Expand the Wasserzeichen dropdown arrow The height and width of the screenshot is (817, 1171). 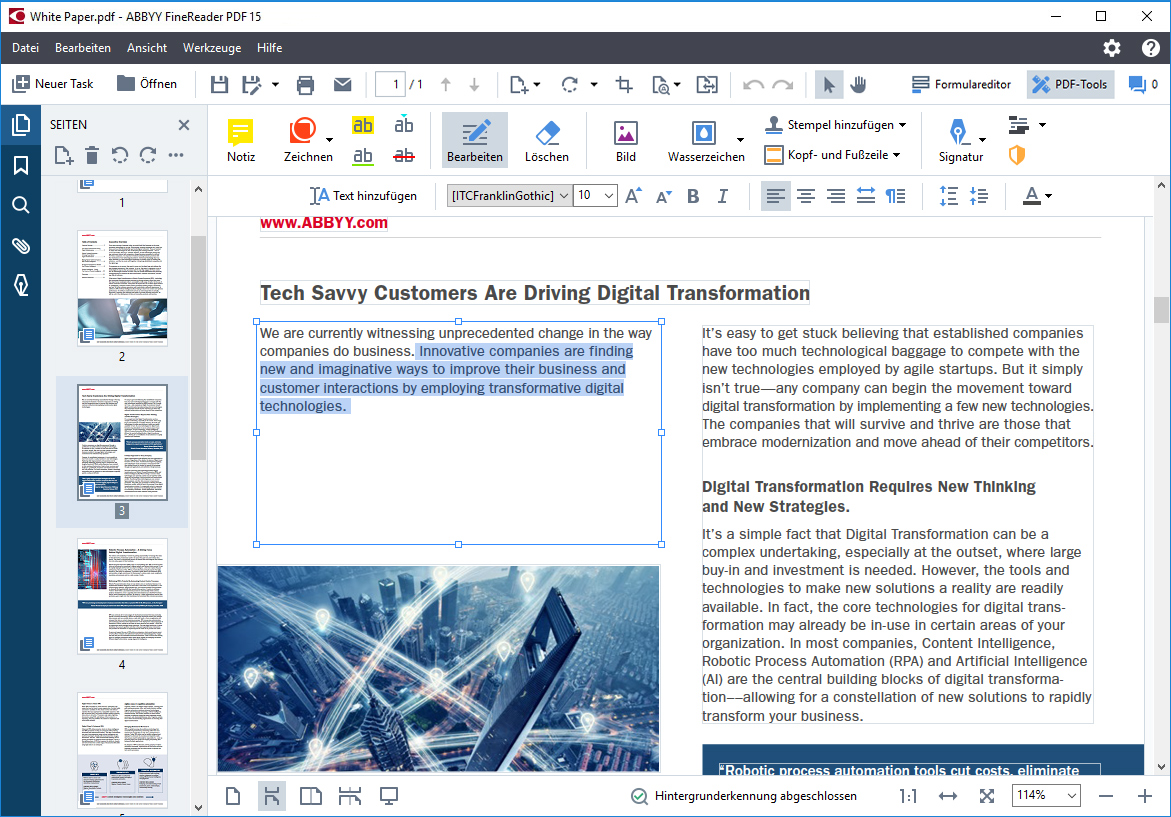pyautogui.click(x=740, y=140)
